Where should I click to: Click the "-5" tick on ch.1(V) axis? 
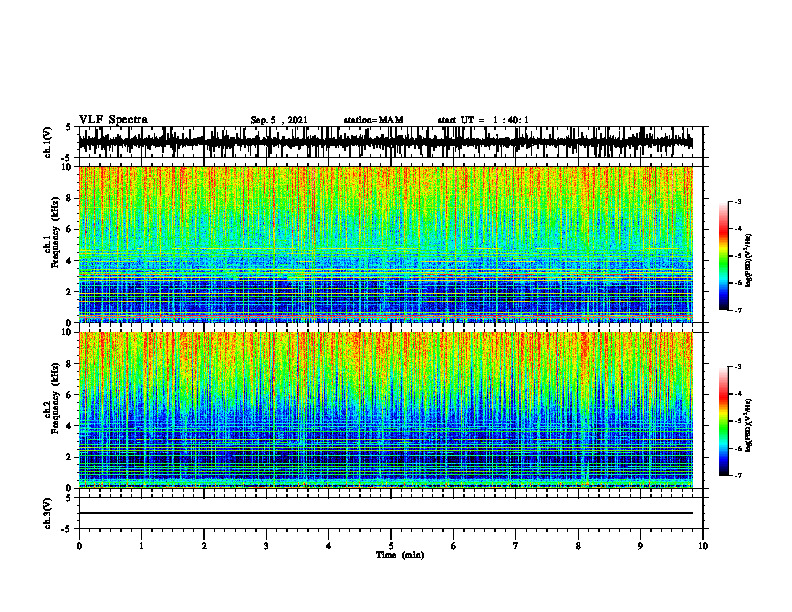click(67, 158)
